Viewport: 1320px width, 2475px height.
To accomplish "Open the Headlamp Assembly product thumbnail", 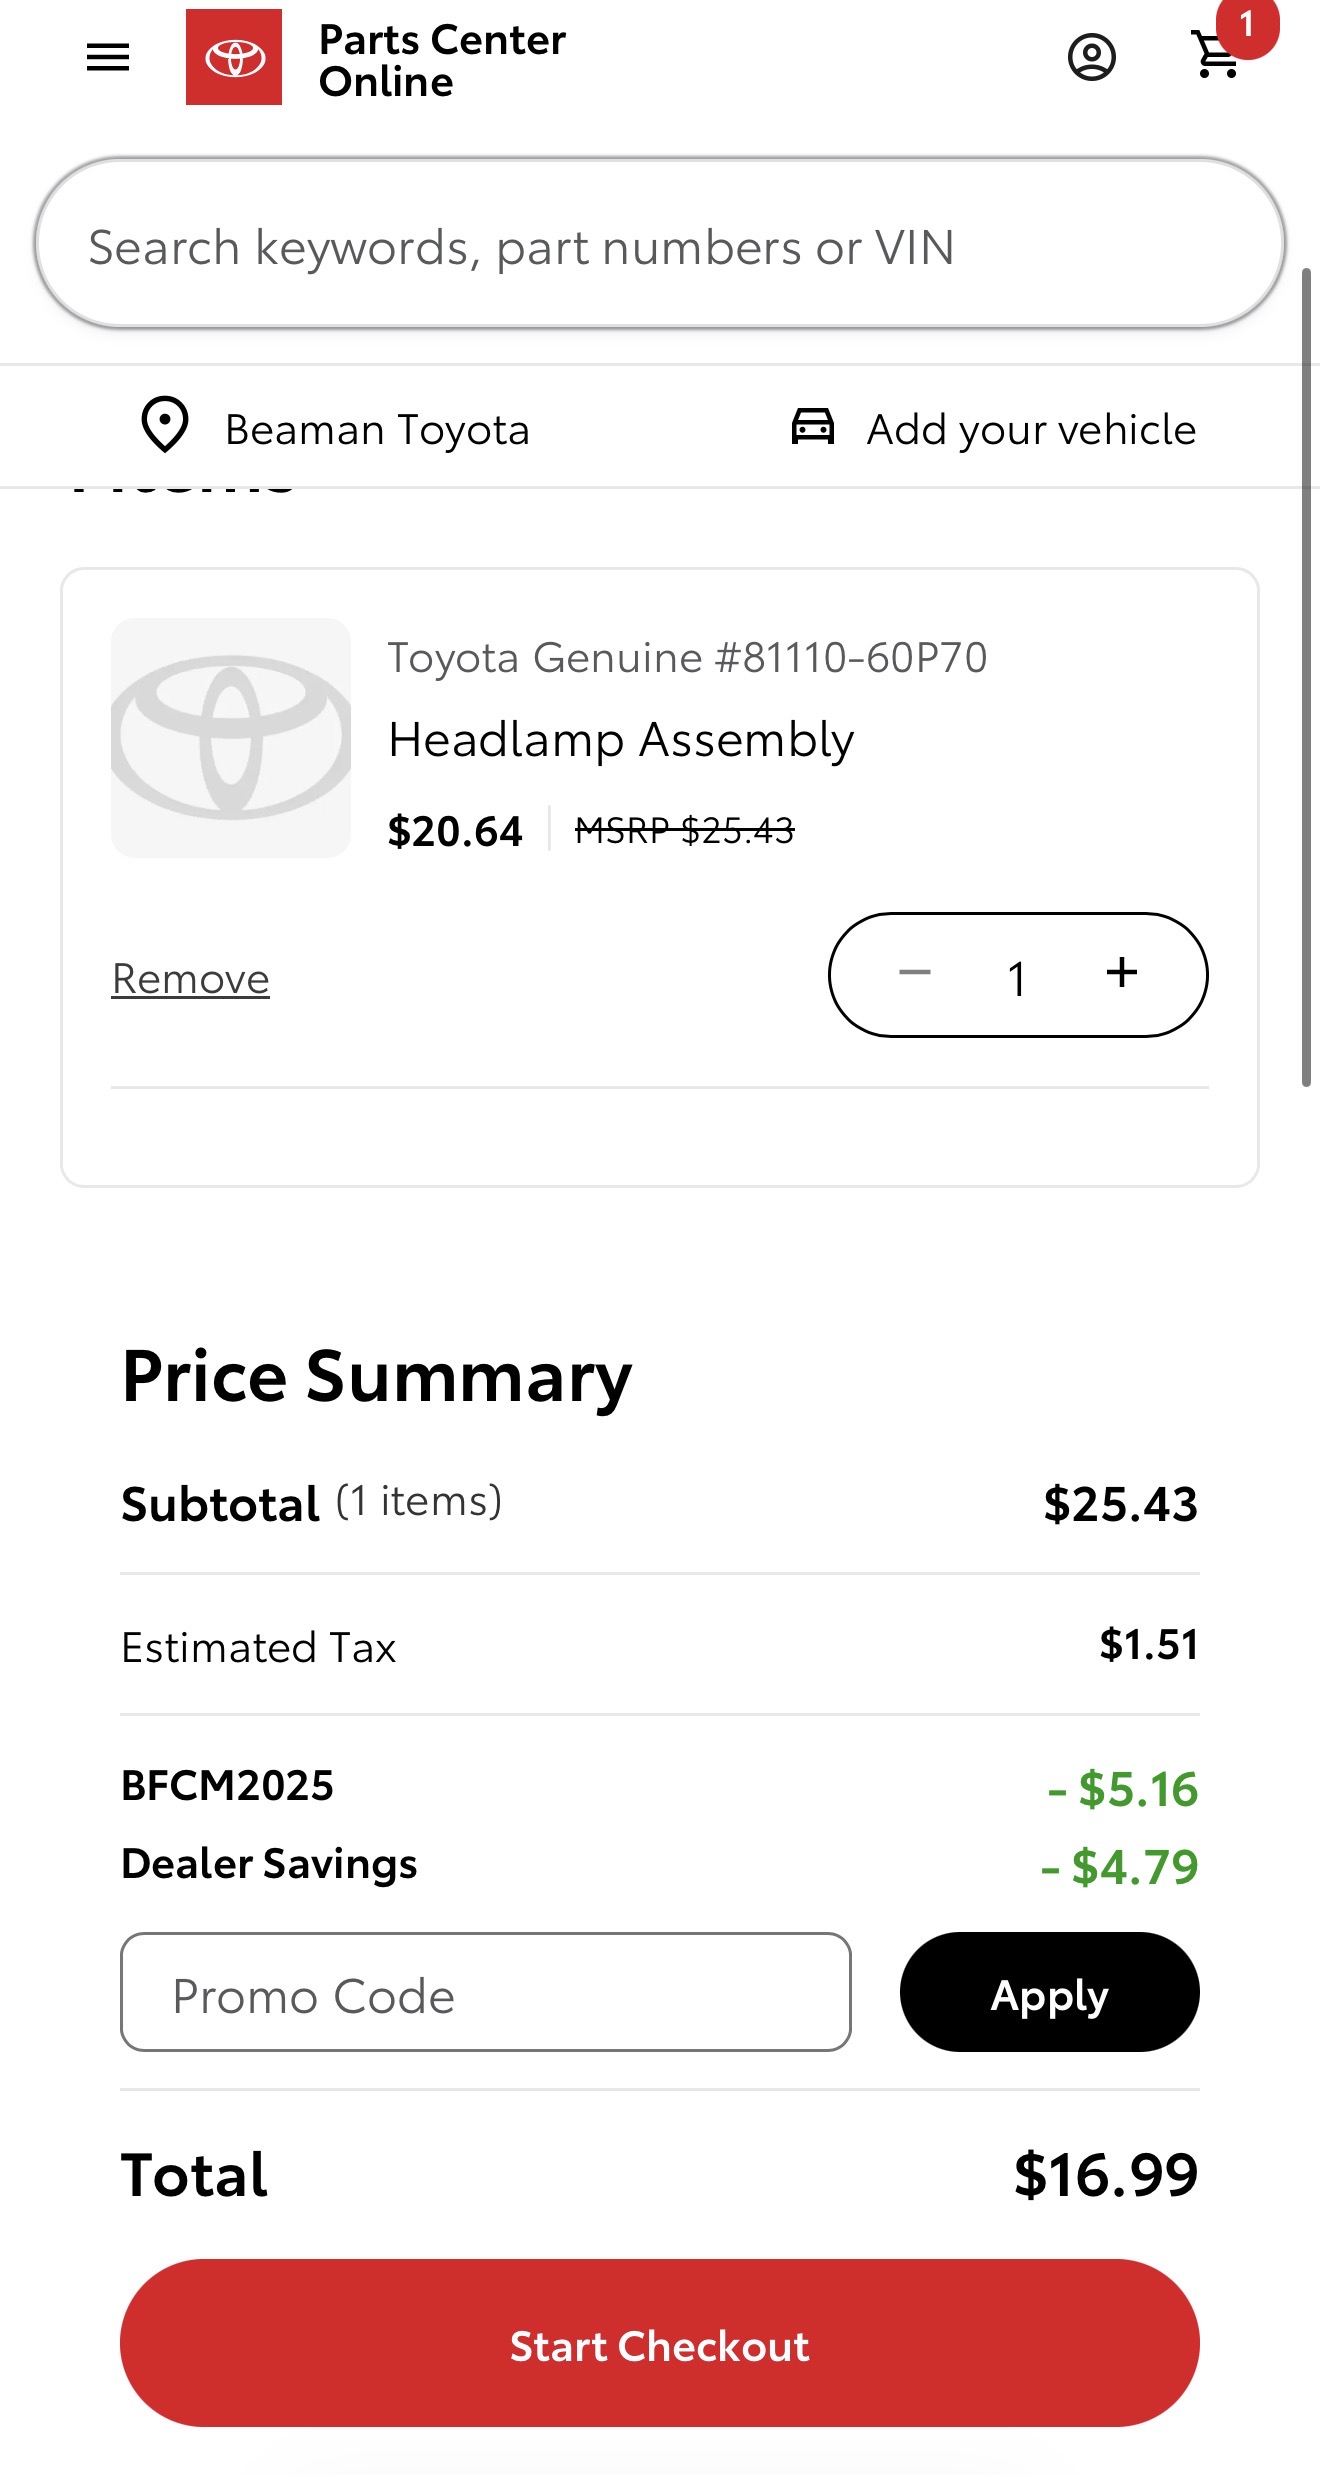I will (x=231, y=738).
